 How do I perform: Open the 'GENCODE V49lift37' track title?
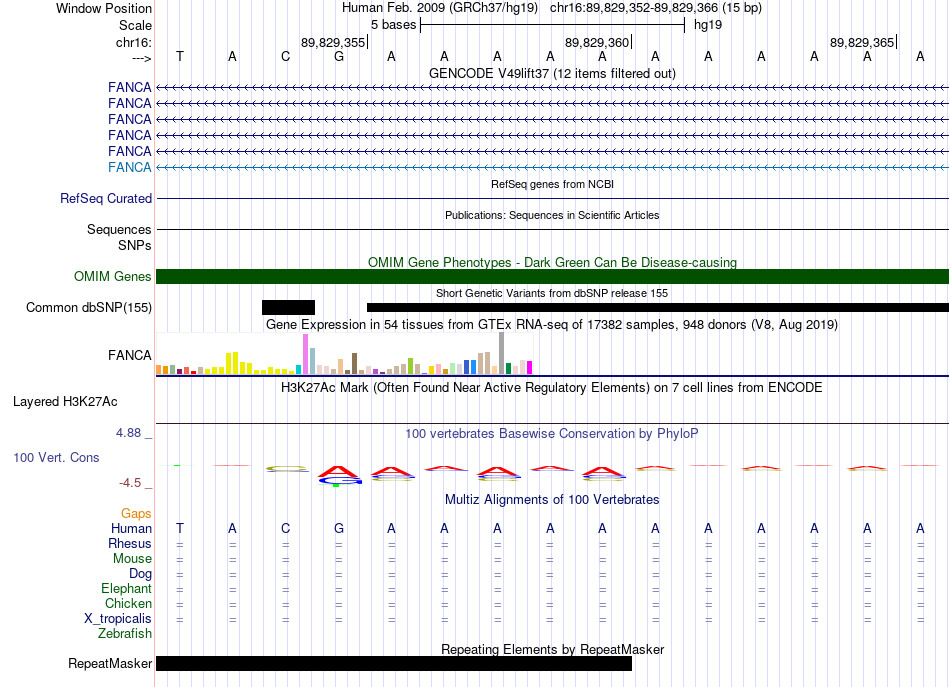[552, 73]
